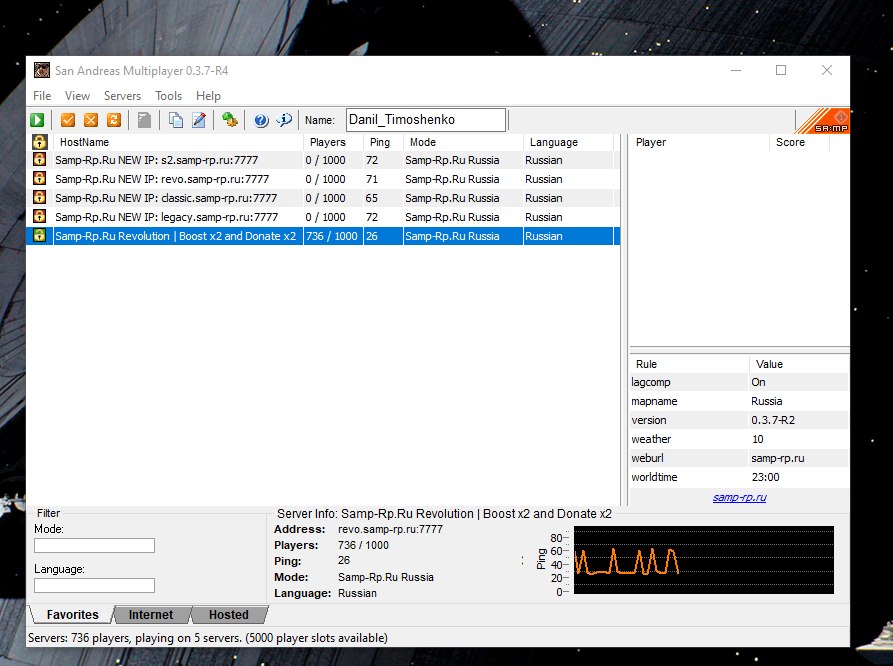Switch to the Favorites tab
The height and width of the screenshot is (666, 893).
[x=72, y=615]
